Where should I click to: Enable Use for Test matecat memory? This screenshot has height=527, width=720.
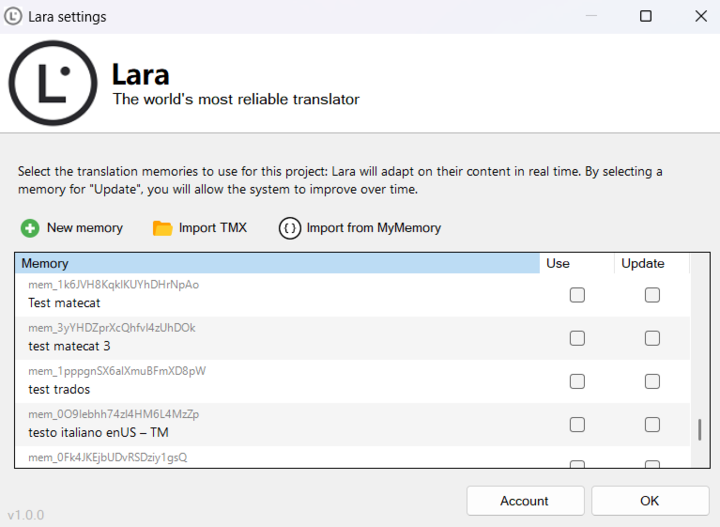577,295
